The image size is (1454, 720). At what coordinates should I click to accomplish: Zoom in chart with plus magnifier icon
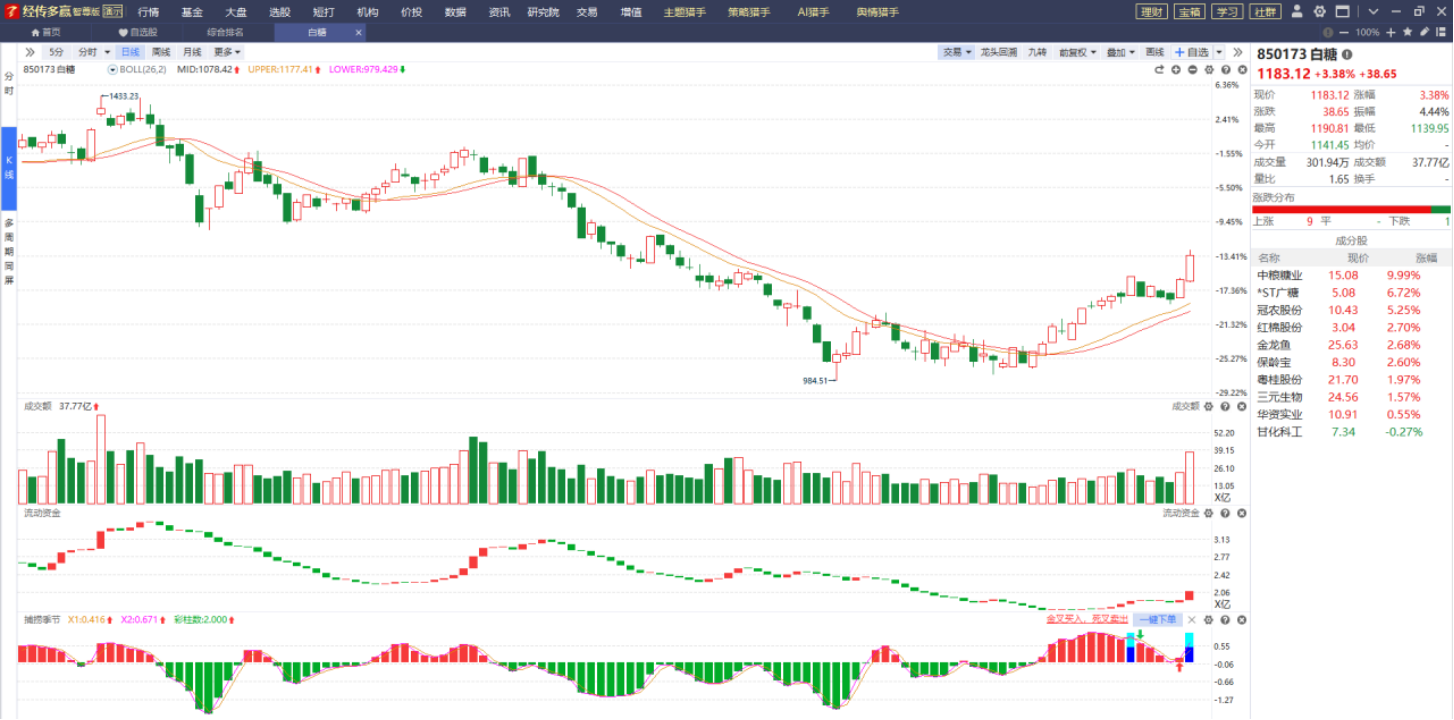(1176, 70)
